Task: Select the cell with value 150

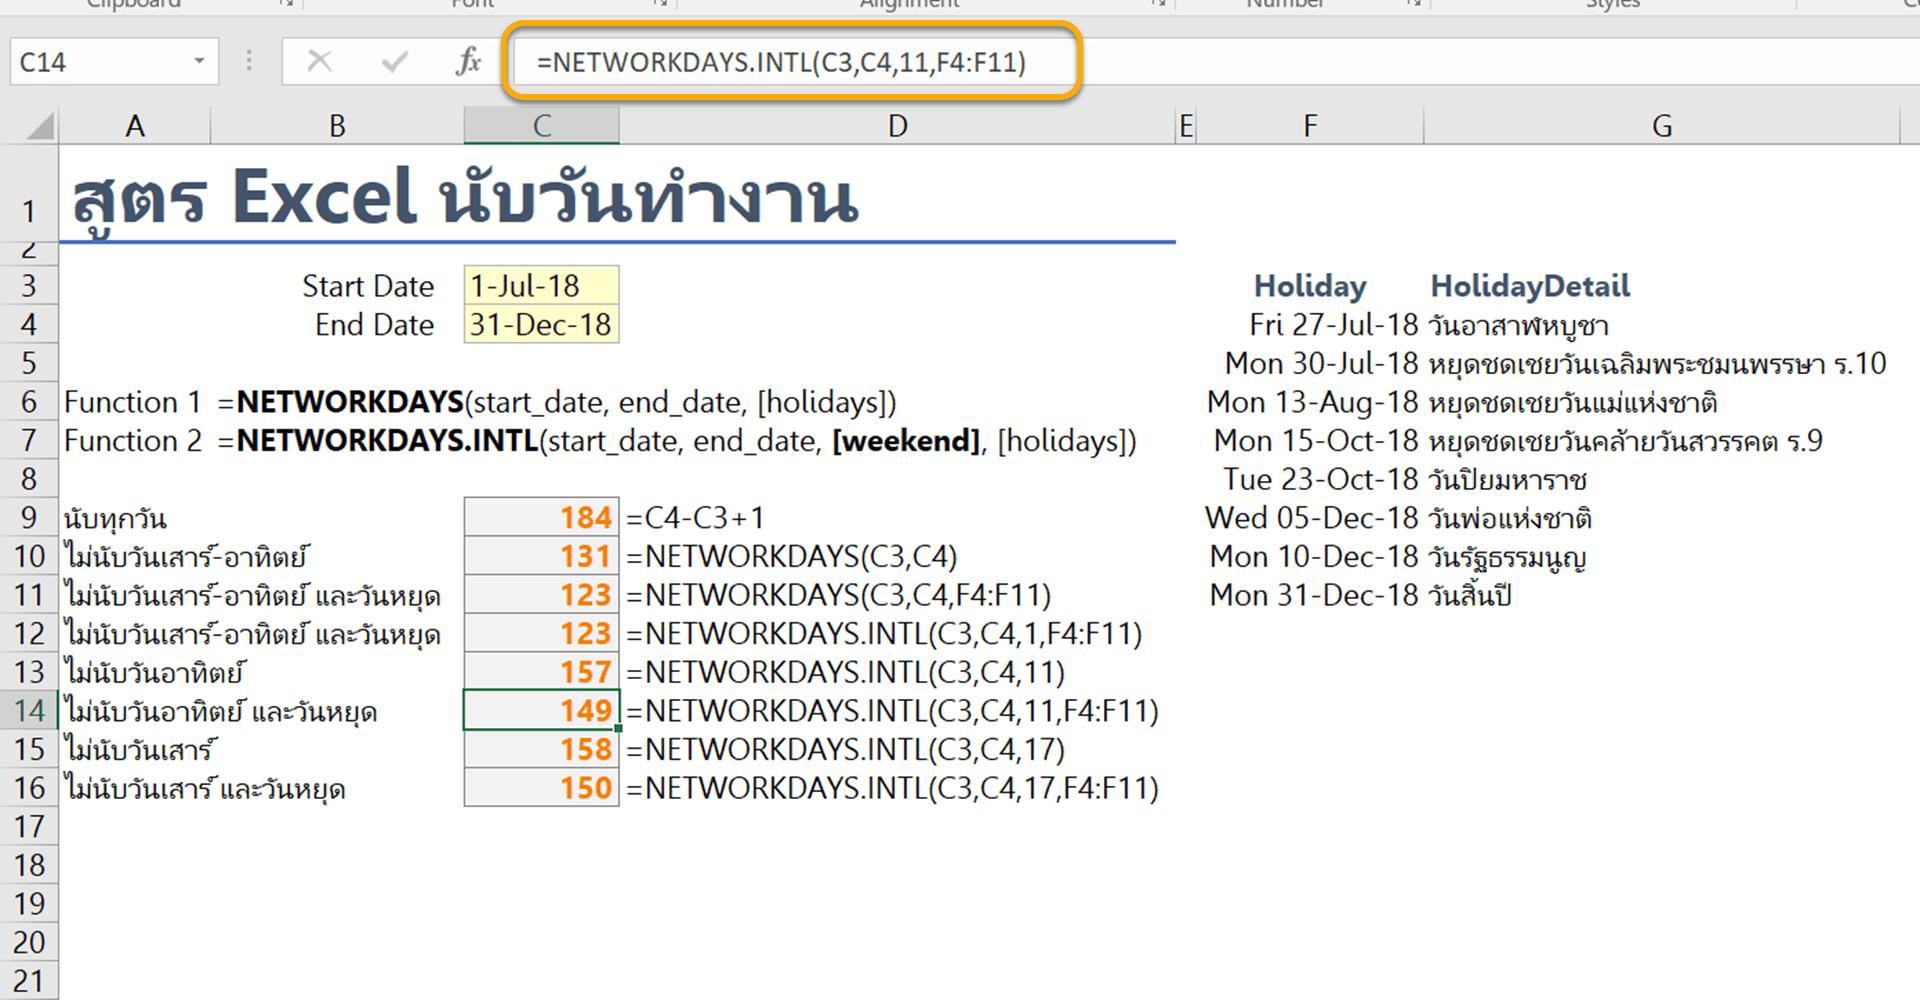Action: [541, 788]
